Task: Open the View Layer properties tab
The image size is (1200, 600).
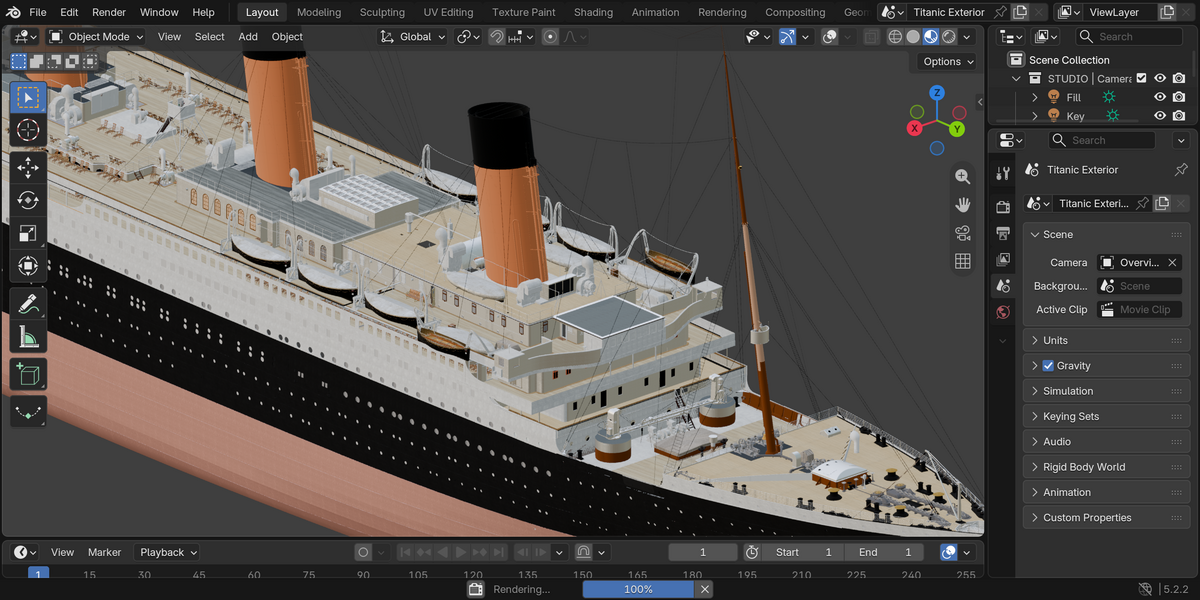Action: click(1003, 260)
